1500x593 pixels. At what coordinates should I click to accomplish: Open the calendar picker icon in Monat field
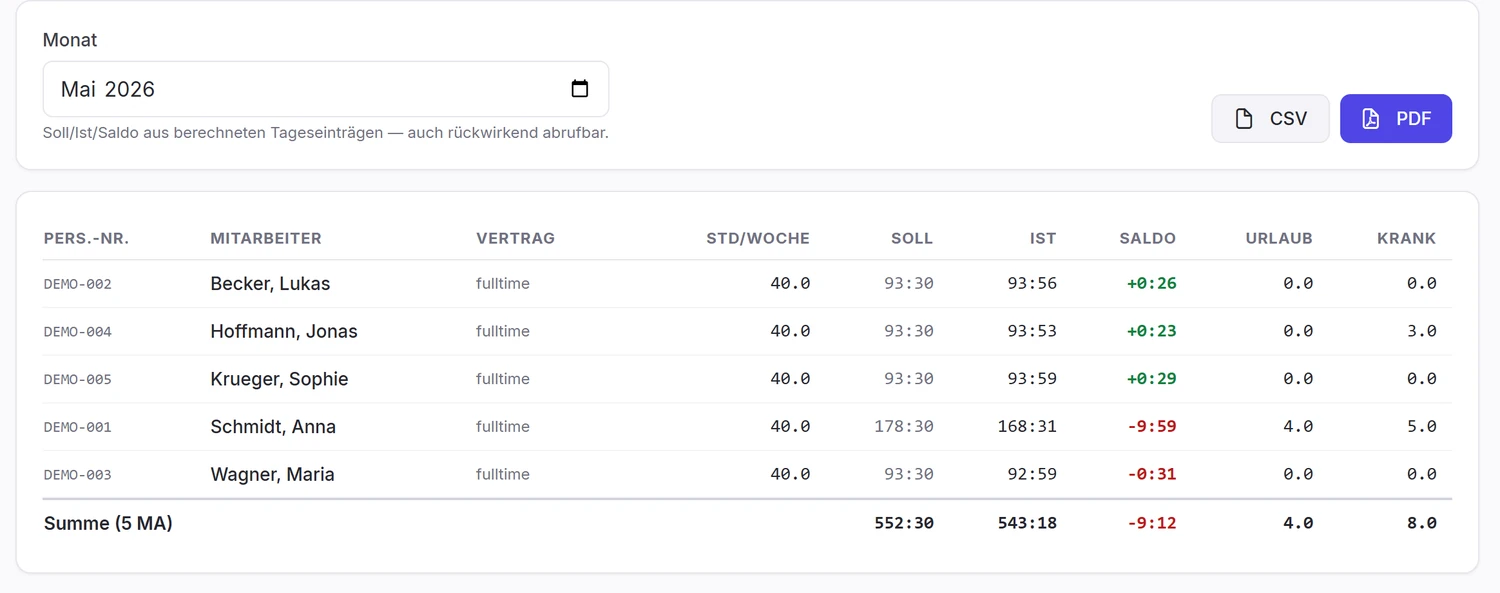point(580,89)
